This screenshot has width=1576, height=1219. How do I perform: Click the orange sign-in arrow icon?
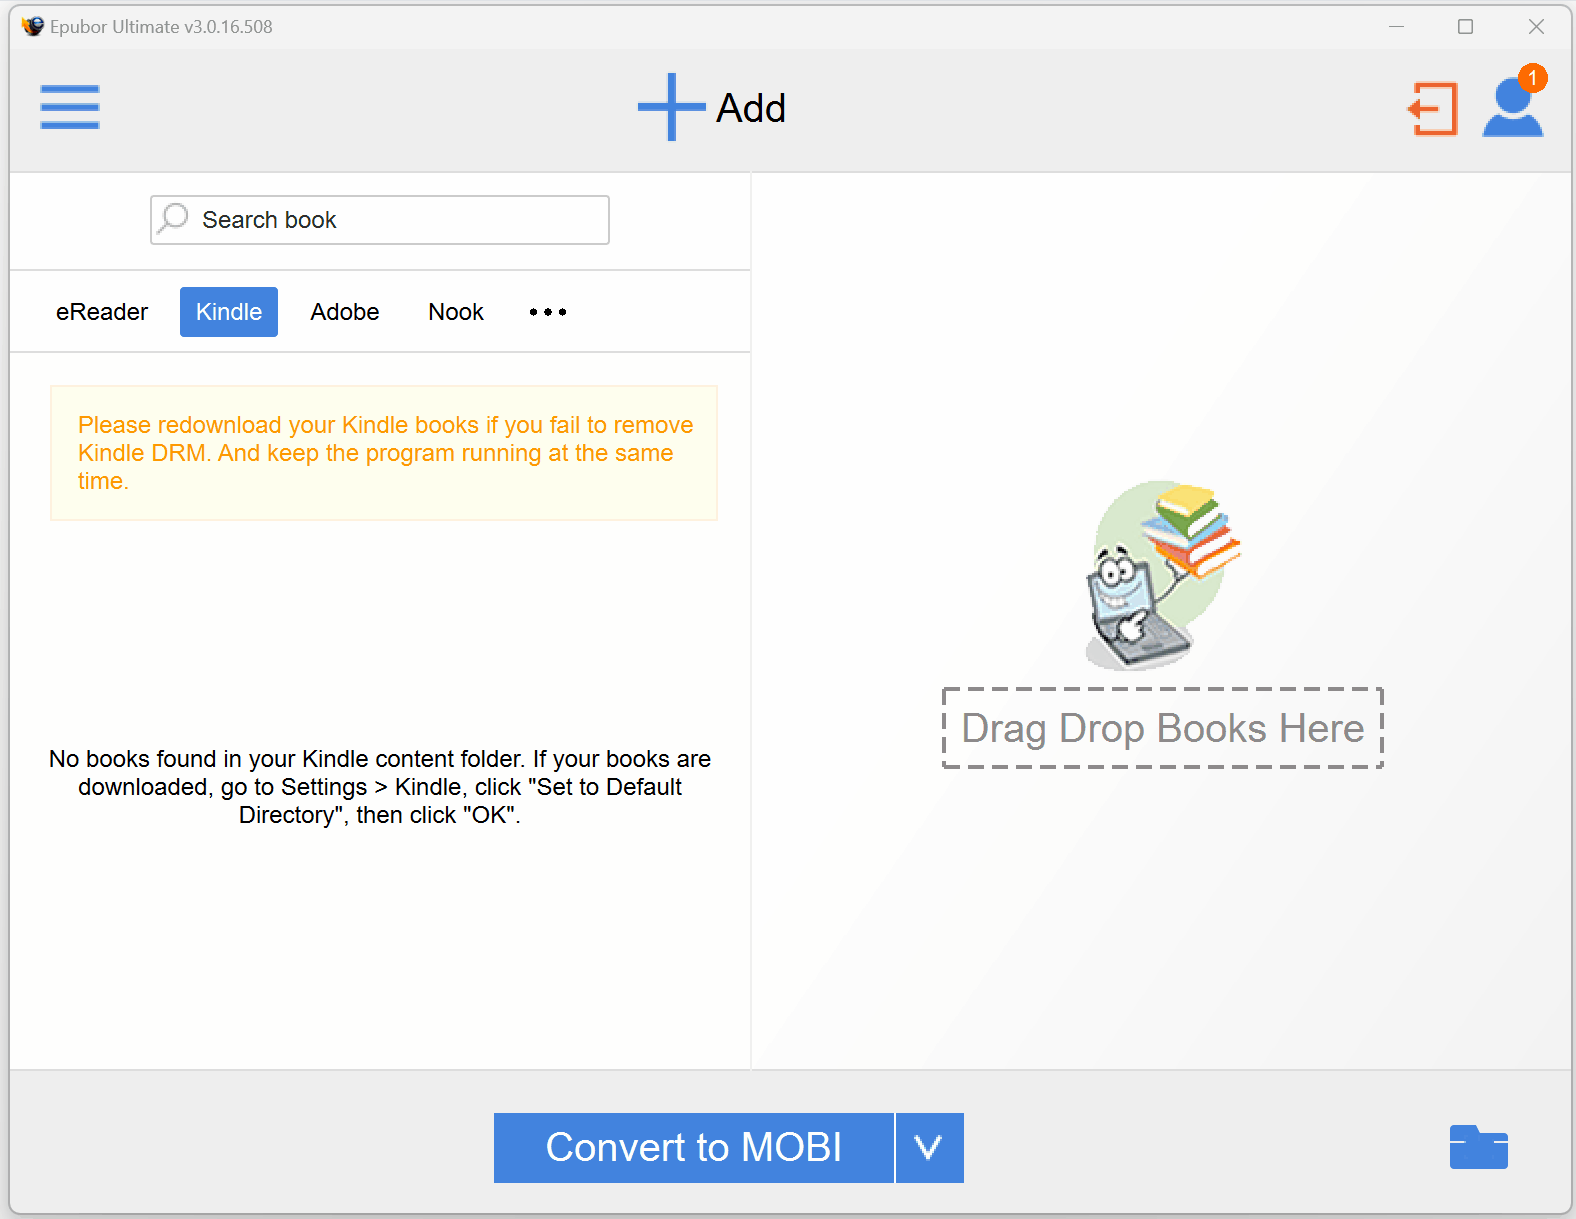pyautogui.click(x=1432, y=109)
